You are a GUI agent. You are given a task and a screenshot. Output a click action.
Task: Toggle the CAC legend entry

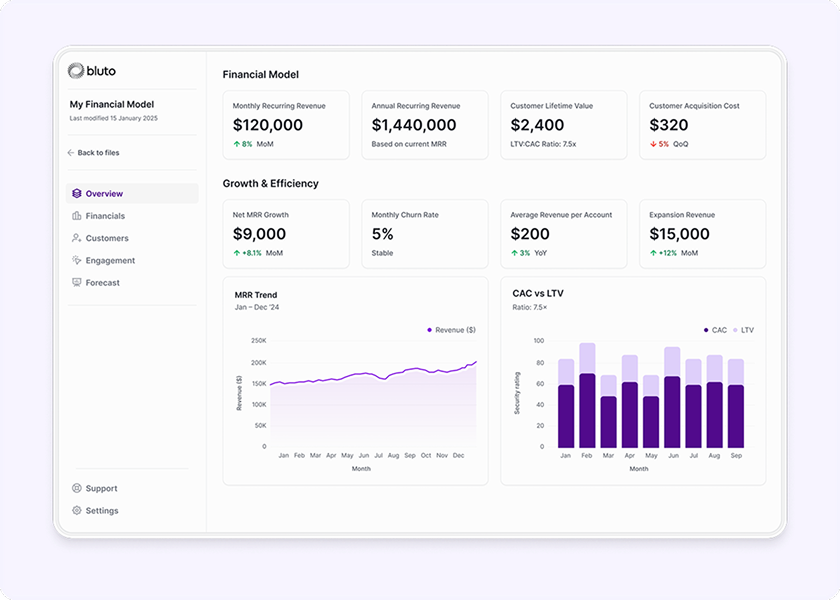click(715, 329)
